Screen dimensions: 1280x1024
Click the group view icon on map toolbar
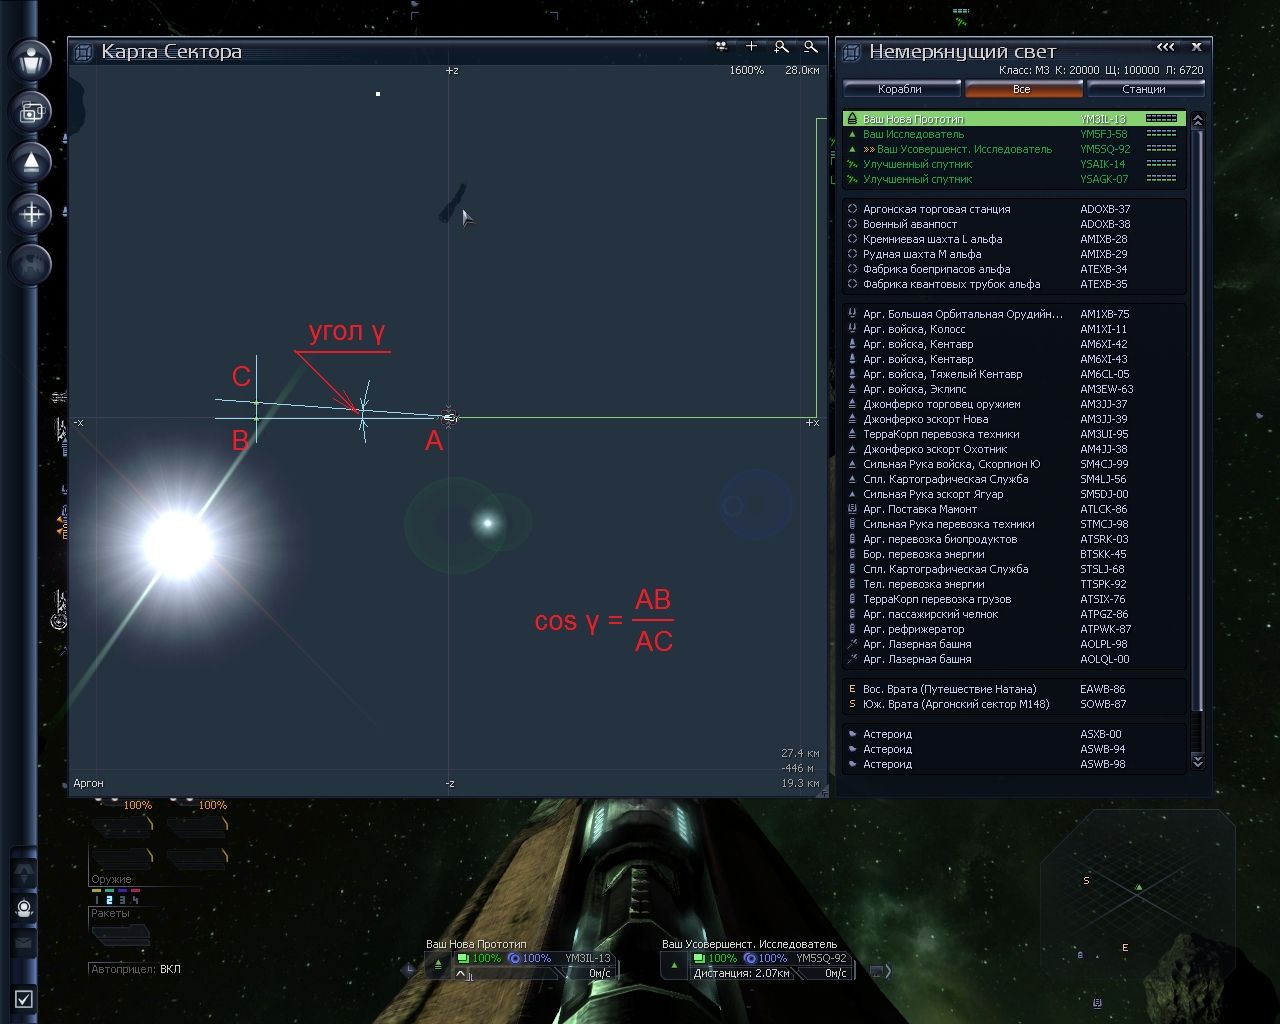tap(722, 46)
